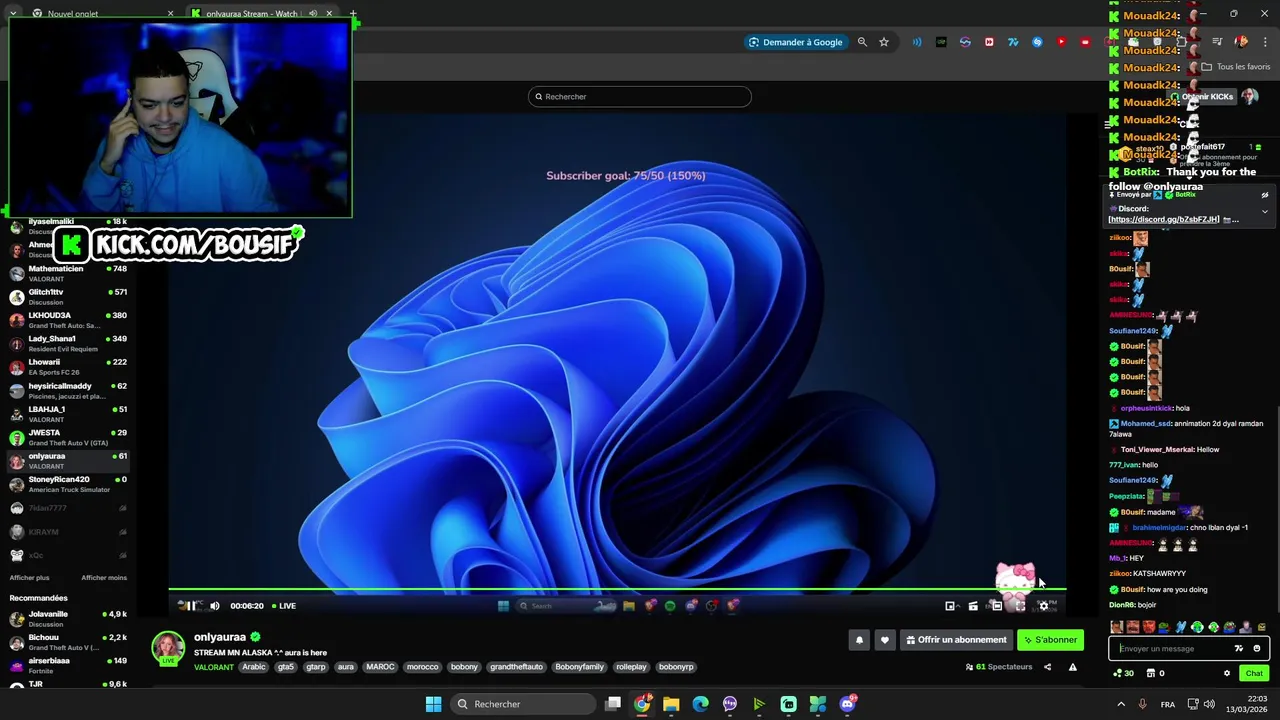The image size is (1280, 720).
Task: Open the chat emoji picker
Action: pyautogui.click(x=1257, y=648)
